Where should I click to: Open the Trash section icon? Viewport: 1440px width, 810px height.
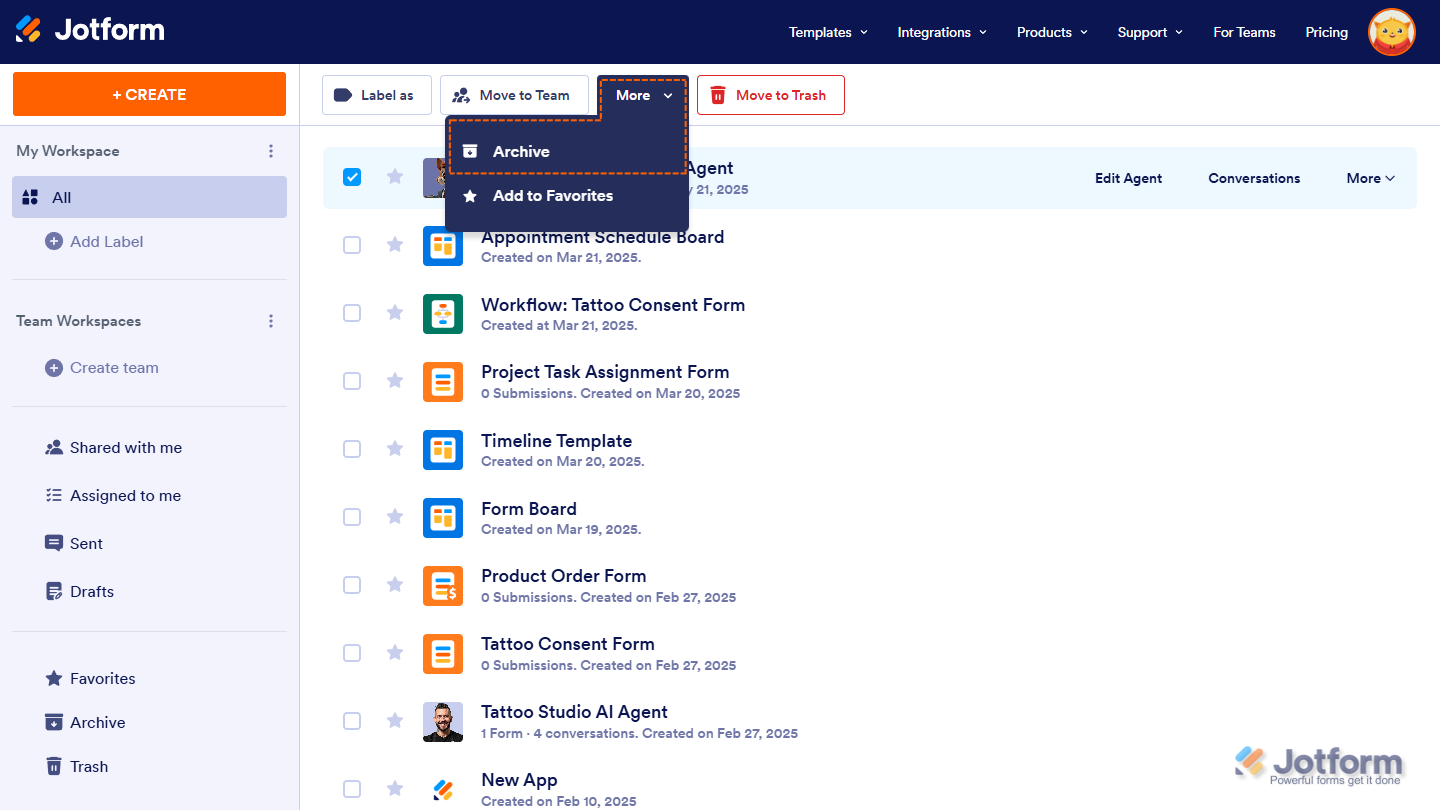click(x=53, y=766)
